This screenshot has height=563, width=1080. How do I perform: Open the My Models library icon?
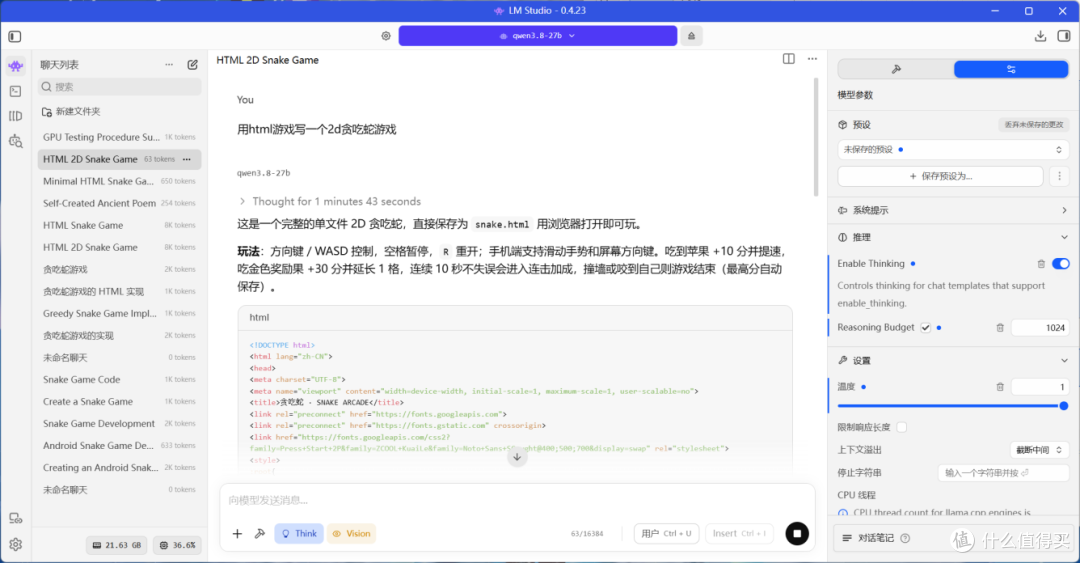(15, 116)
